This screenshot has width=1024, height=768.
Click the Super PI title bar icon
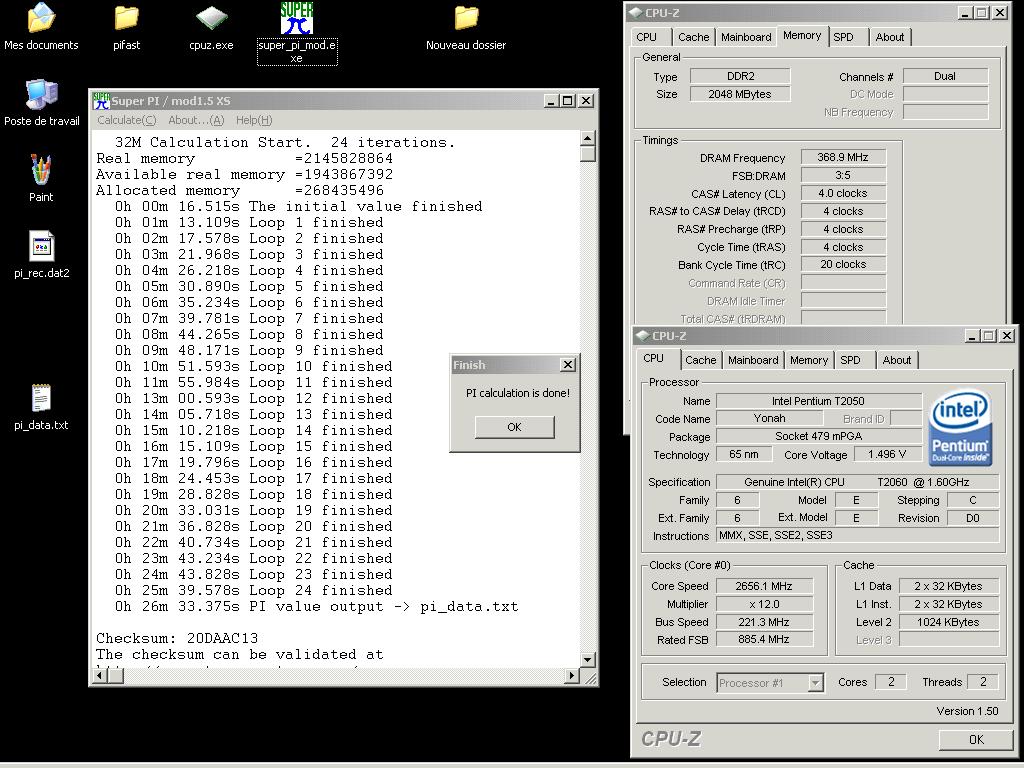[101, 101]
